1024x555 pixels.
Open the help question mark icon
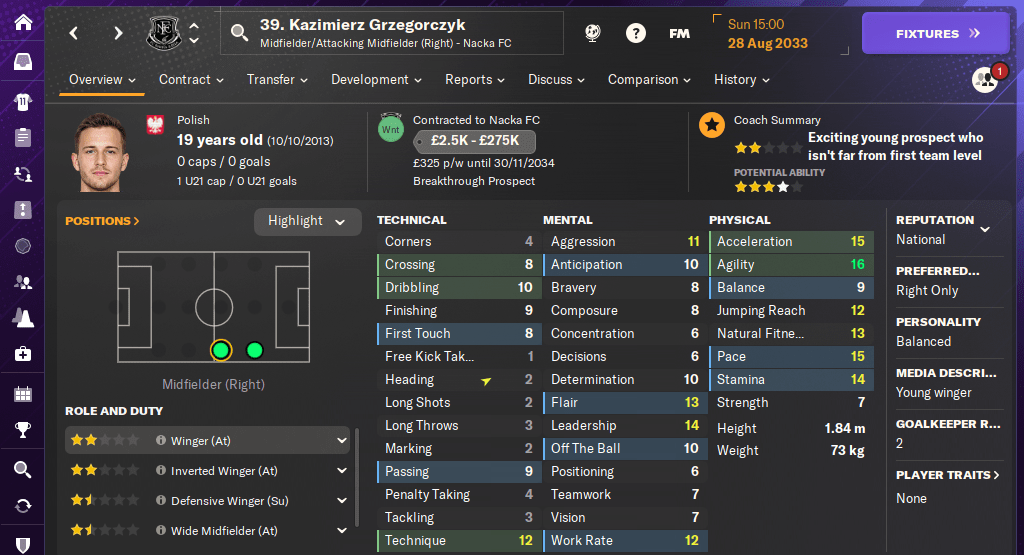point(635,33)
